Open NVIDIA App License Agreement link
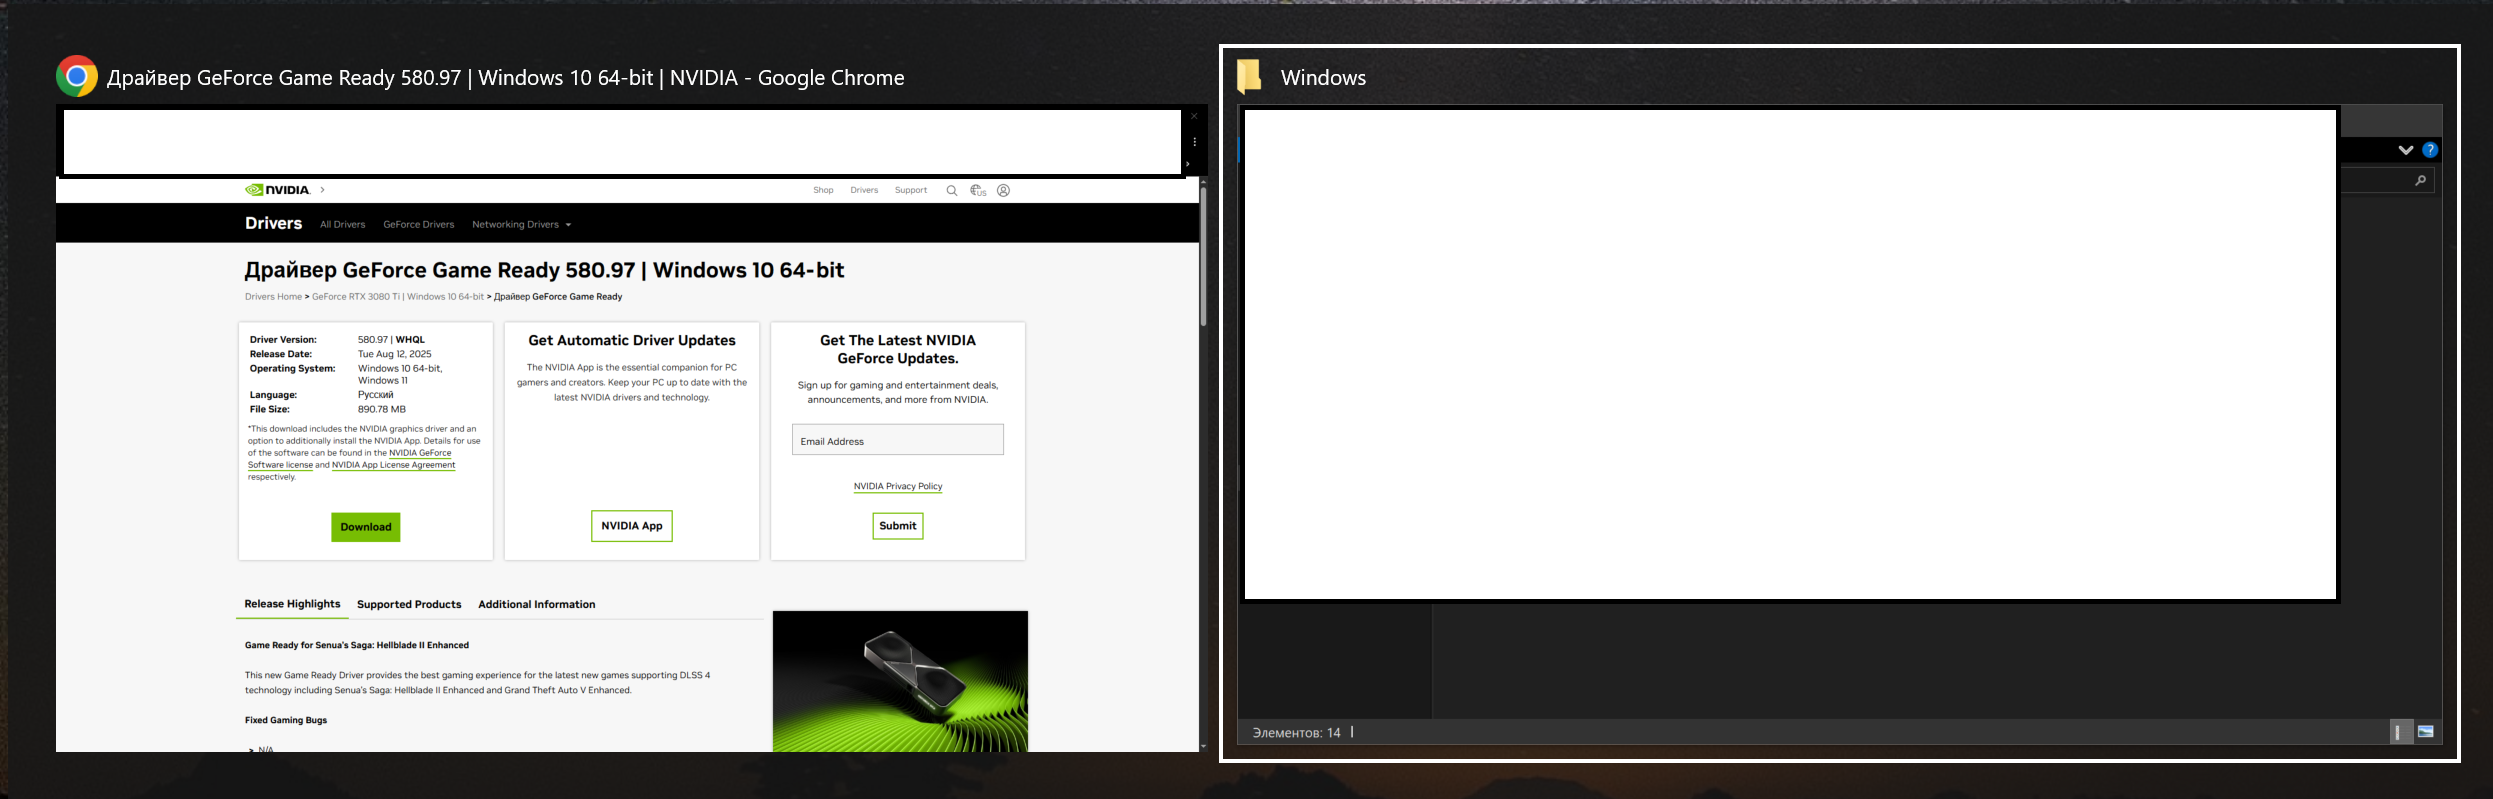This screenshot has width=2493, height=799. 393,465
